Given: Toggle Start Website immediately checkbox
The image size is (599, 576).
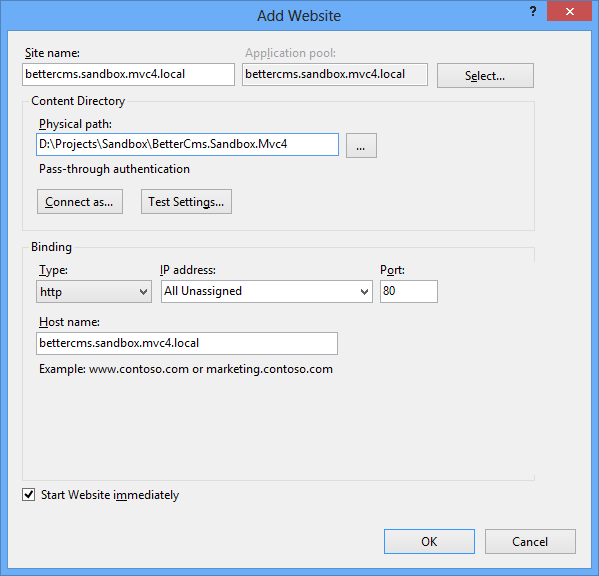Looking at the screenshot, I should (29, 494).
